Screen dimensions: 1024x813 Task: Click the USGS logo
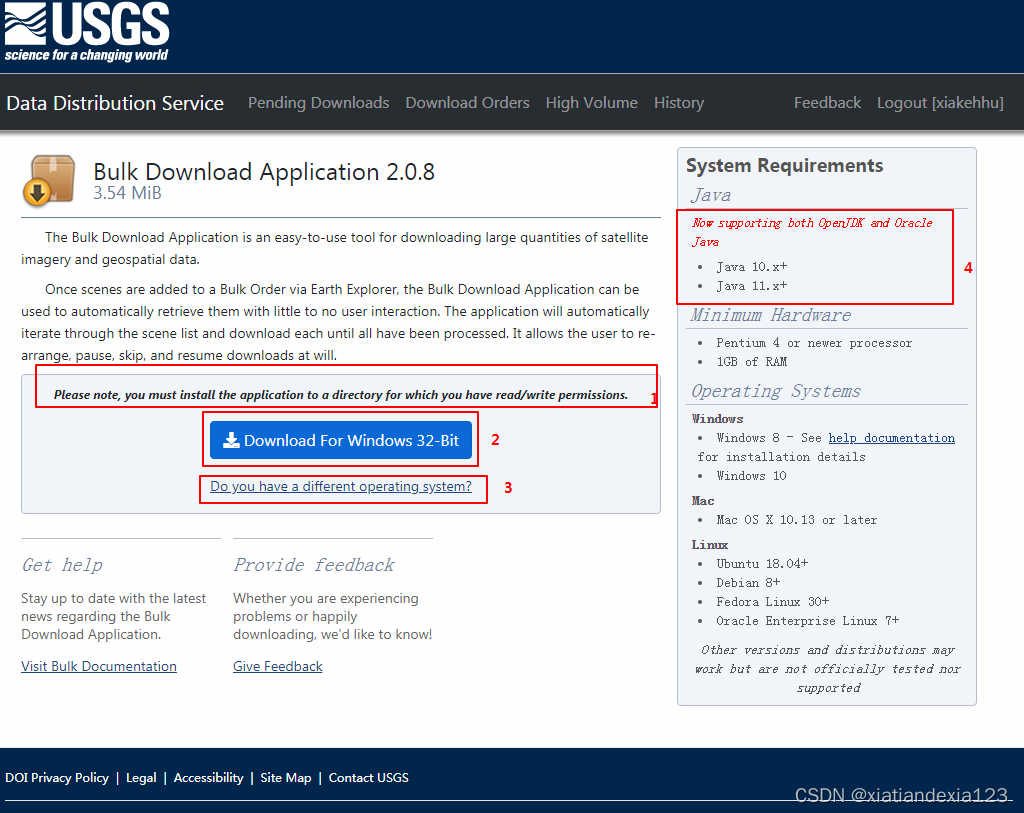pos(87,31)
